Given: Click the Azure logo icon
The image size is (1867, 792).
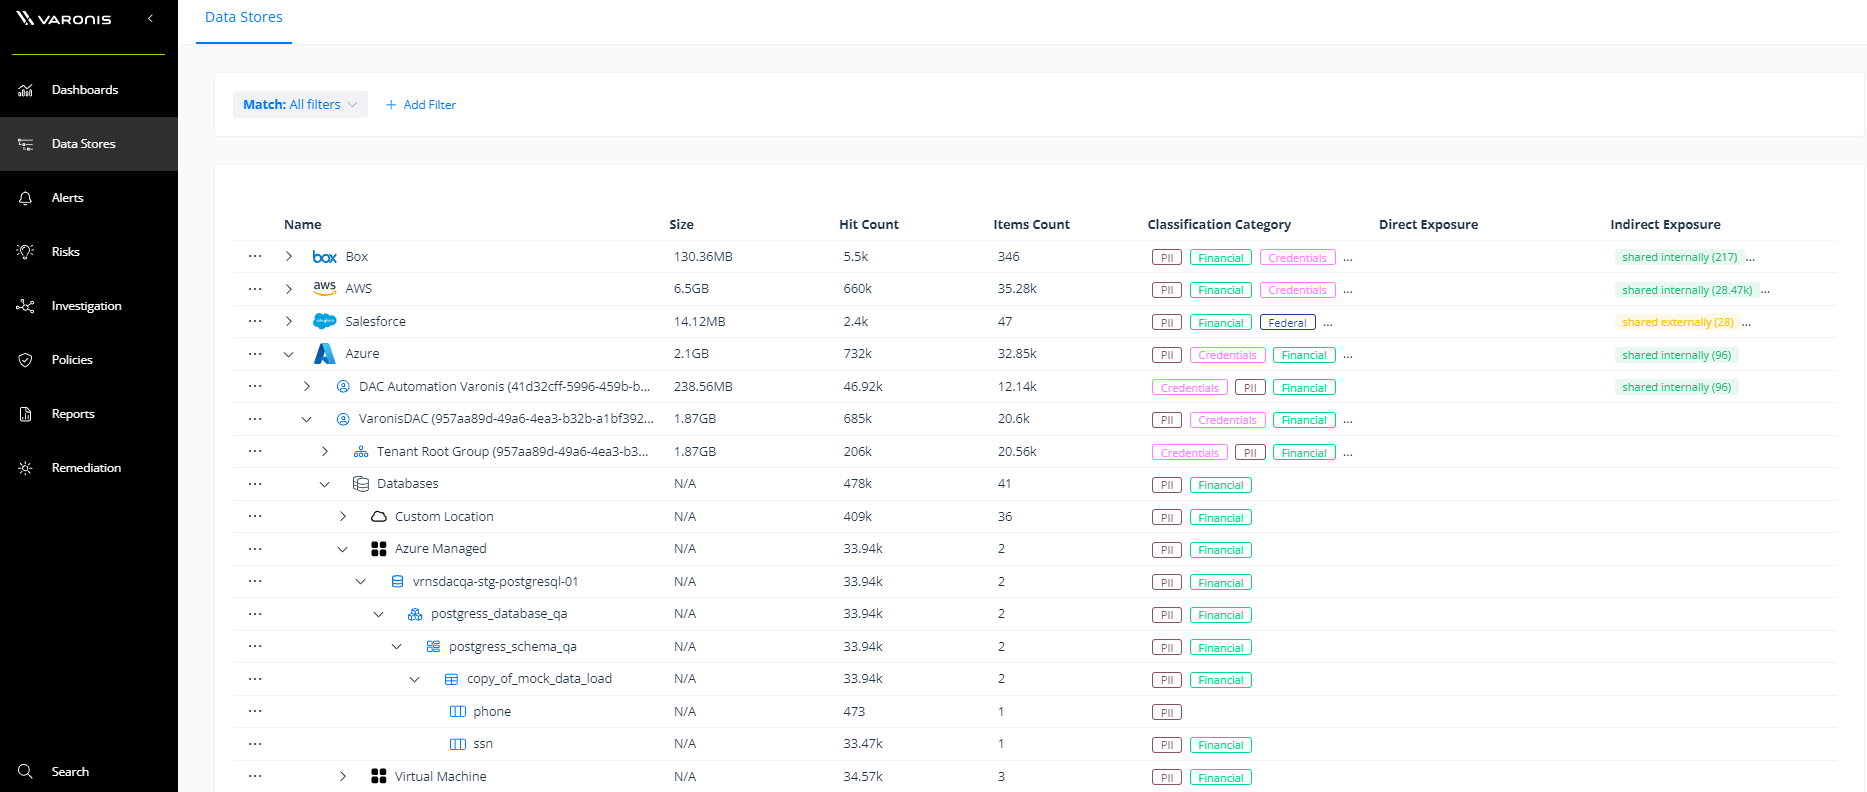Looking at the screenshot, I should click(324, 354).
